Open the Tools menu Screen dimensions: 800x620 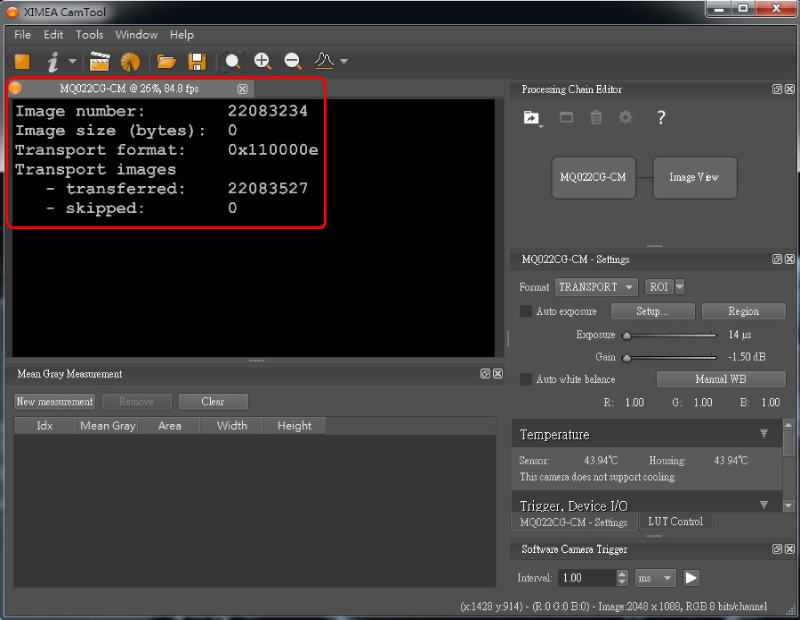point(89,35)
